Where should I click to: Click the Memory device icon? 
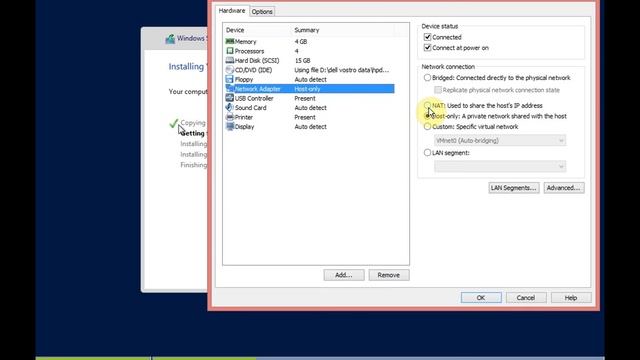(x=230, y=41)
